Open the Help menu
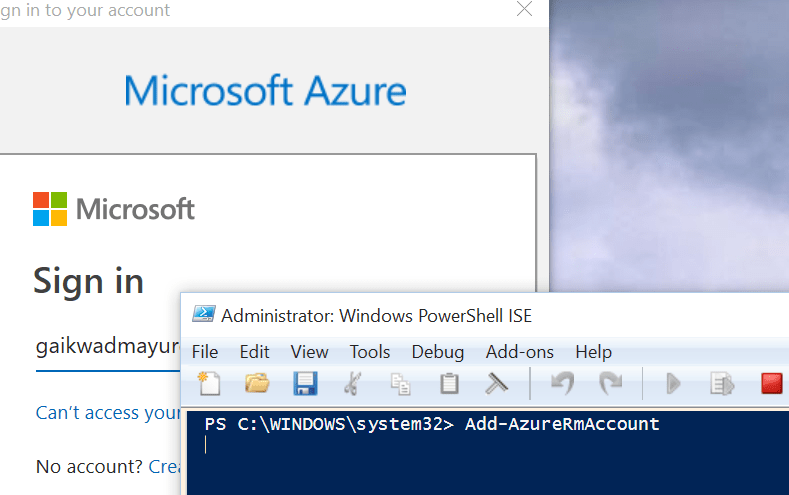Viewport: 789px width, 495px height. tap(594, 352)
